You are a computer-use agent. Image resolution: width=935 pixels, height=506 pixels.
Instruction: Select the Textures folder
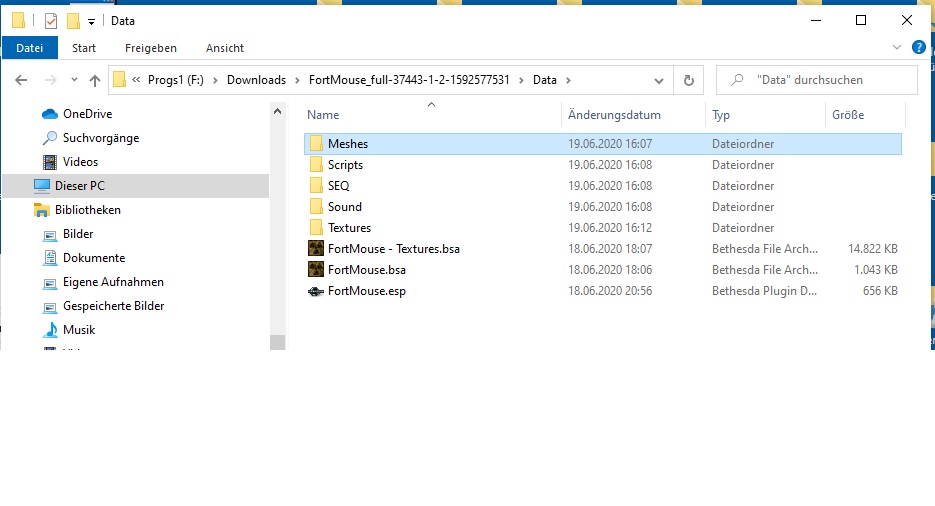pos(349,228)
